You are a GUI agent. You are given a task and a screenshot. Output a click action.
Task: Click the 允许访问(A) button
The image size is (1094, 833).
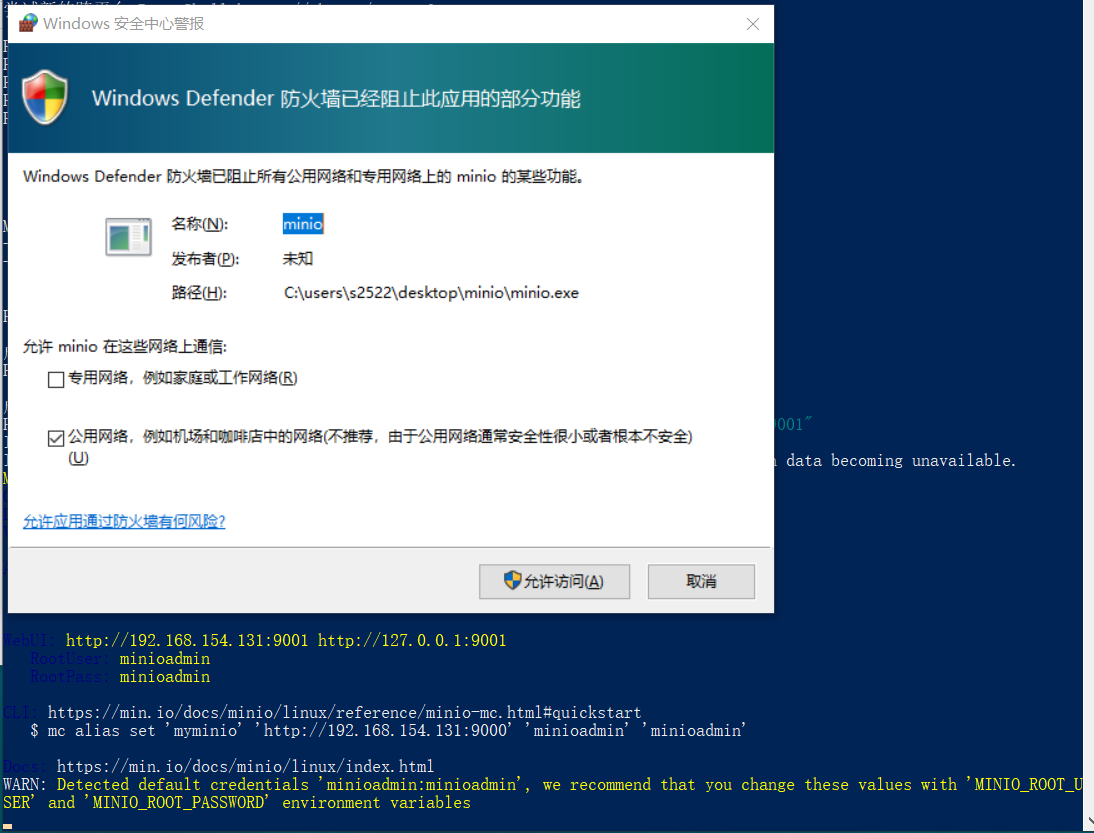point(555,581)
